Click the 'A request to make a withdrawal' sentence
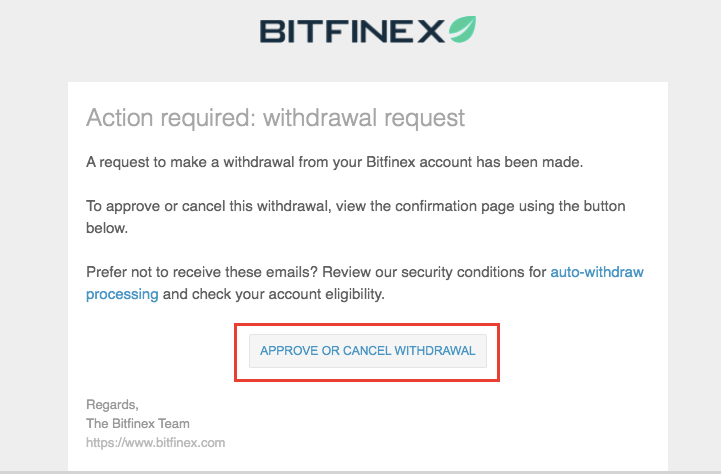This screenshot has width=721, height=474. tap(334, 162)
